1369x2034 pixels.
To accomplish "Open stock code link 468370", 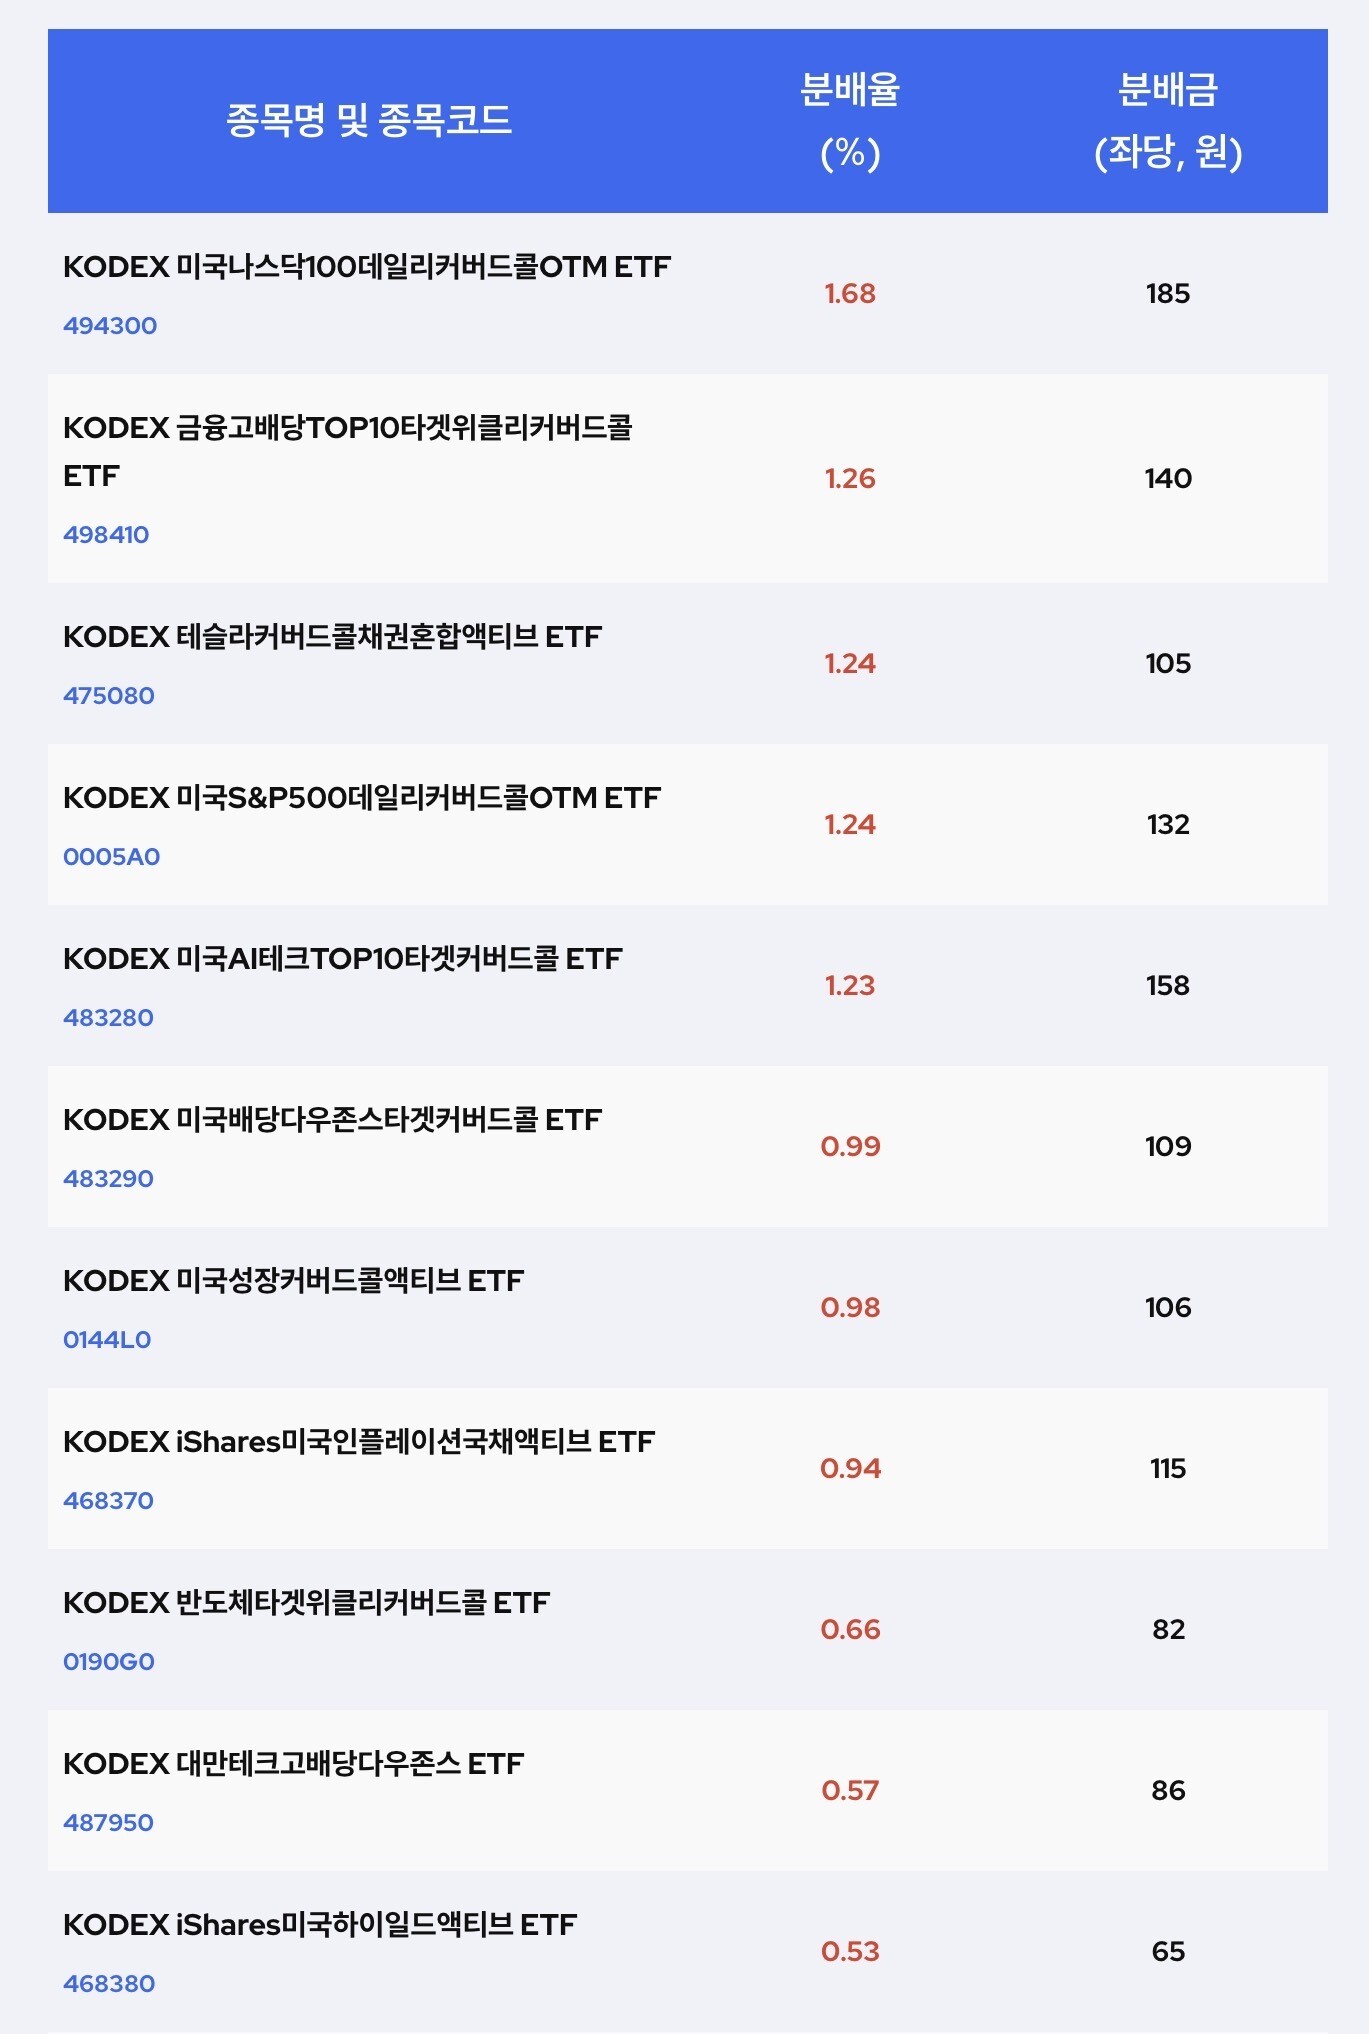I will click(x=108, y=1501).
